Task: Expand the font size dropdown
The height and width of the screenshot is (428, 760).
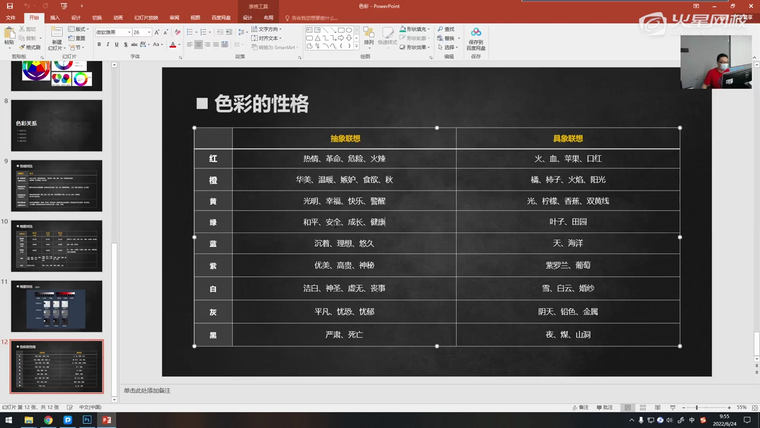Action: pos(149,32)
